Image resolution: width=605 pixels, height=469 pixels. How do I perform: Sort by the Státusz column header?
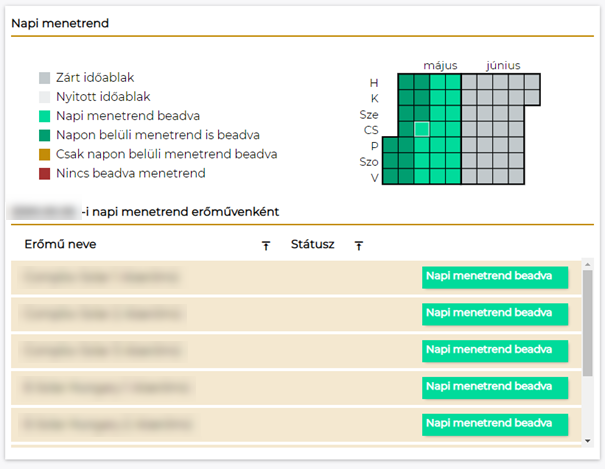coord(312,244)
